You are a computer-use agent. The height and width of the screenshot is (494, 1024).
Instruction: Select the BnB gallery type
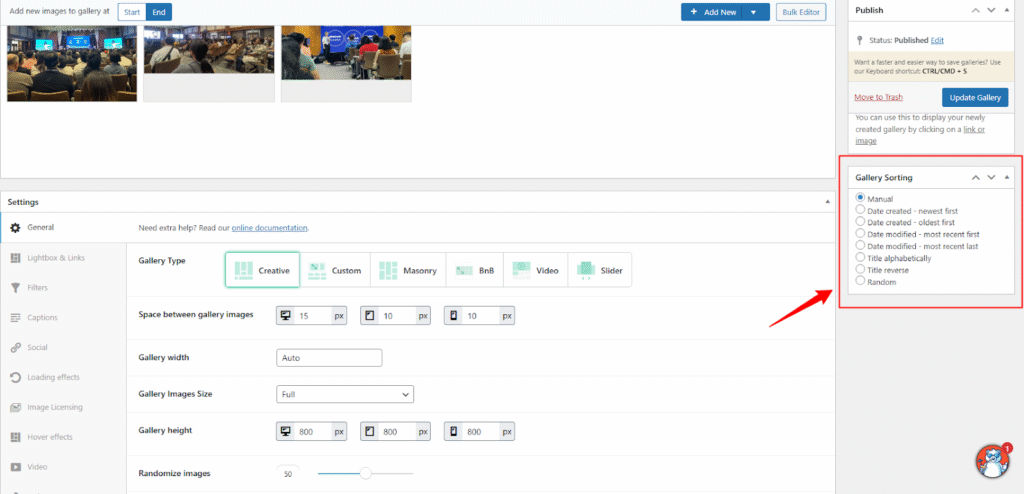pyautogui.click(x=475, y=270)
